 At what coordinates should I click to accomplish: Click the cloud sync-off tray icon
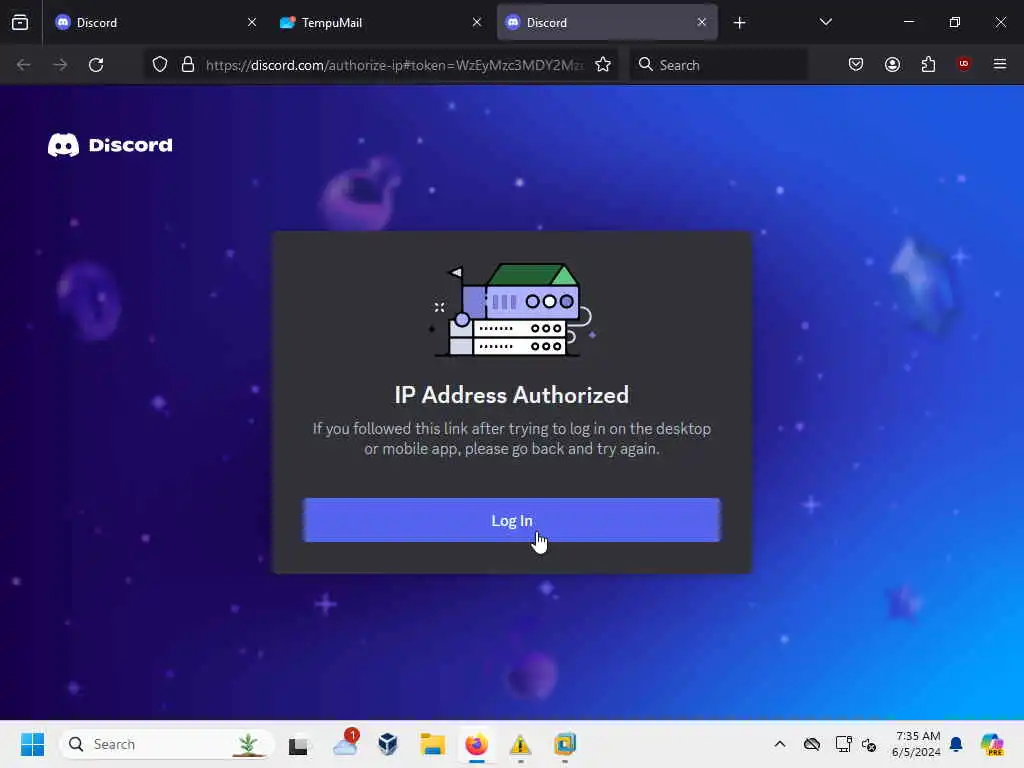coord(812,744)
